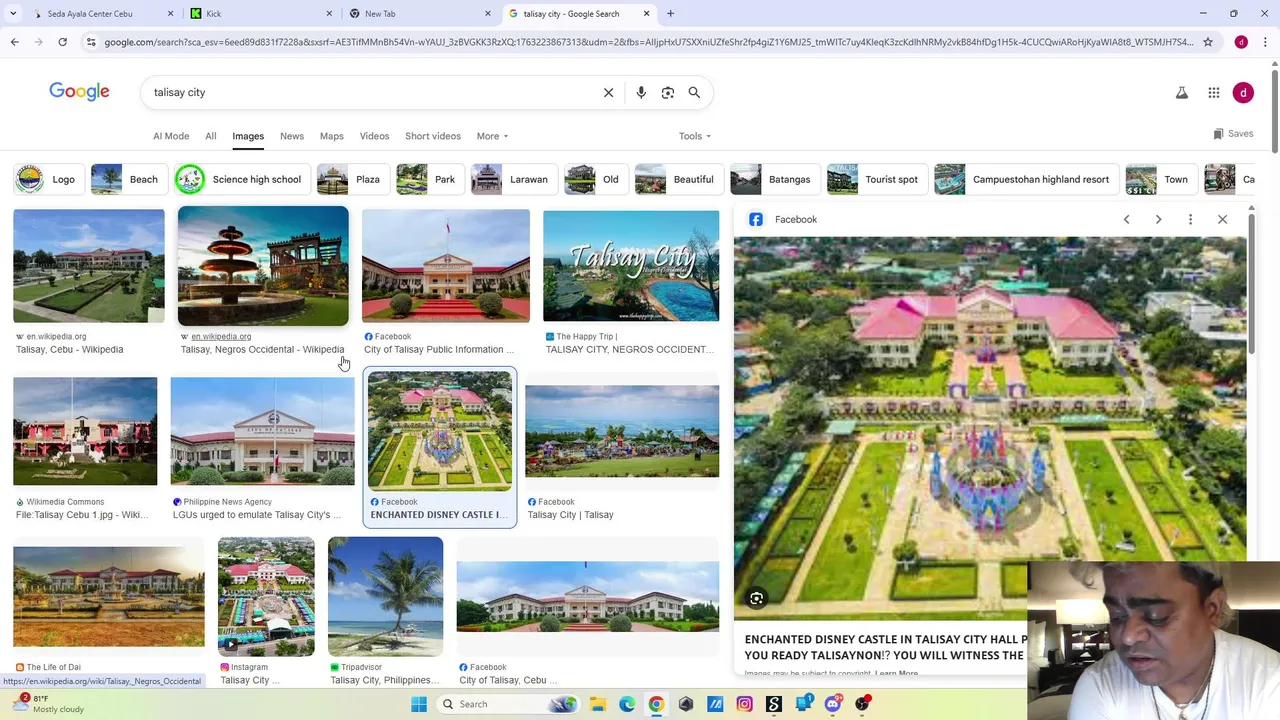The height and width of the screenshot is (720, 1280).
Task: Go back in browser history
Action: coord(14,42)
